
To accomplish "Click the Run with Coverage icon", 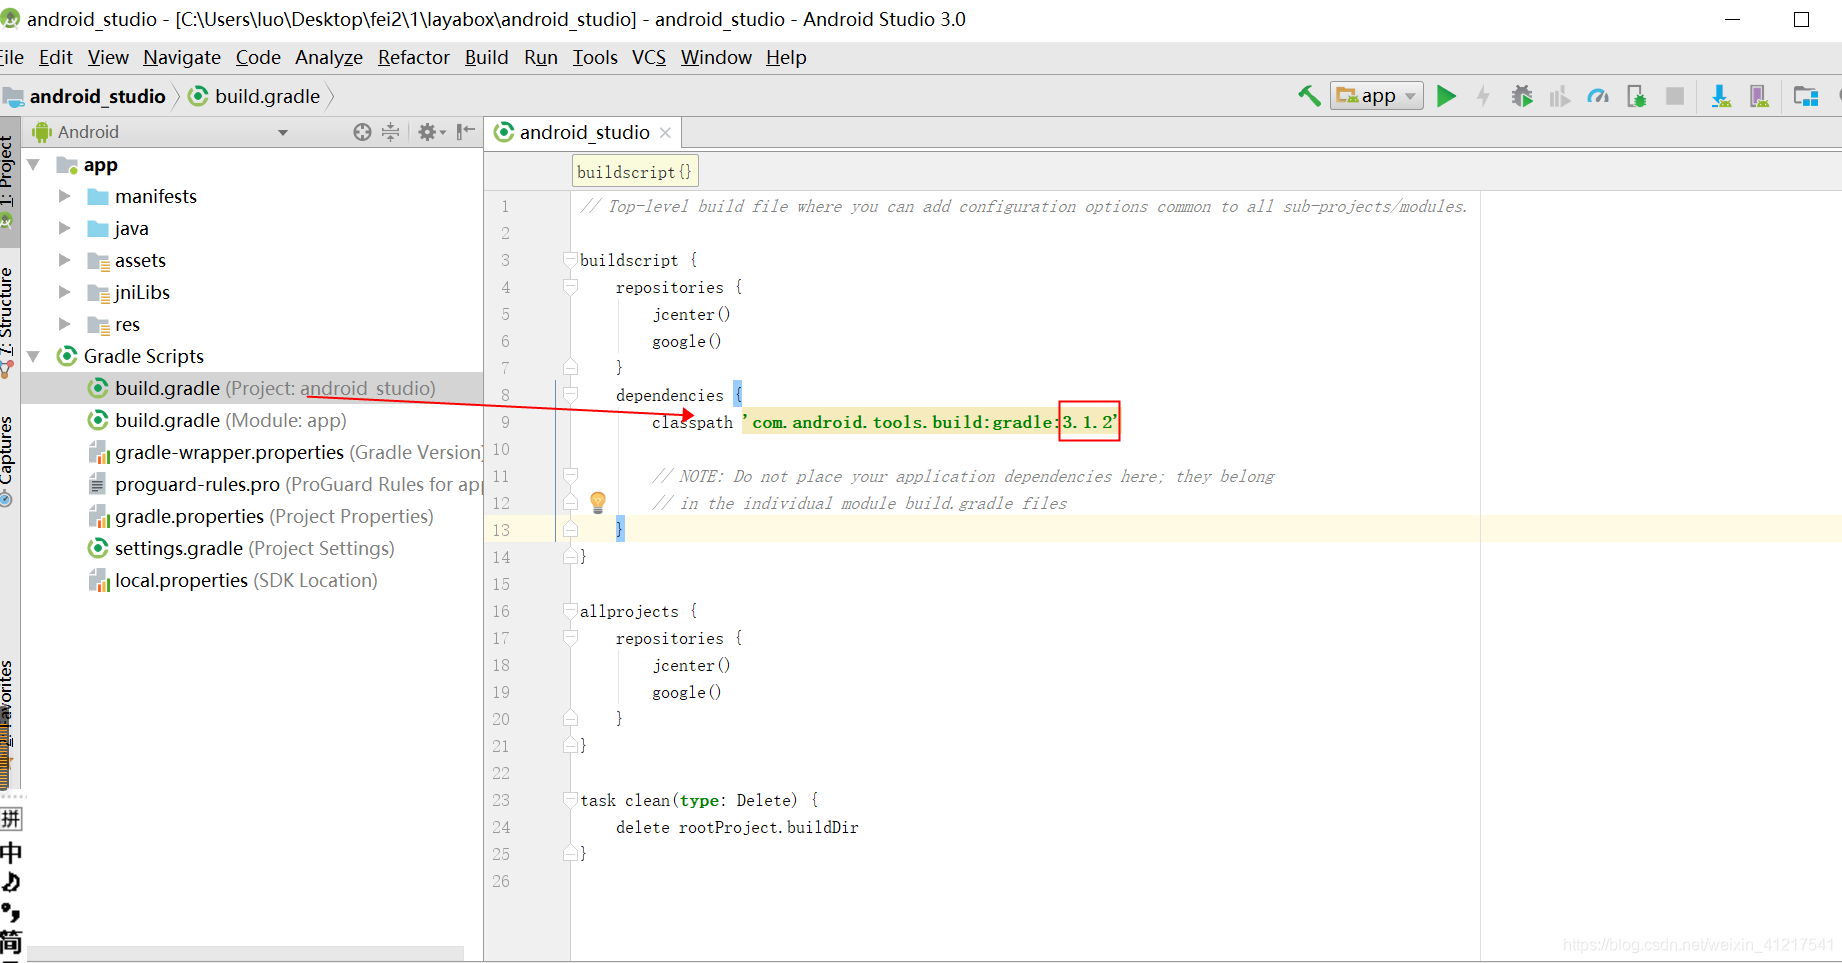I will [1560, 96].
